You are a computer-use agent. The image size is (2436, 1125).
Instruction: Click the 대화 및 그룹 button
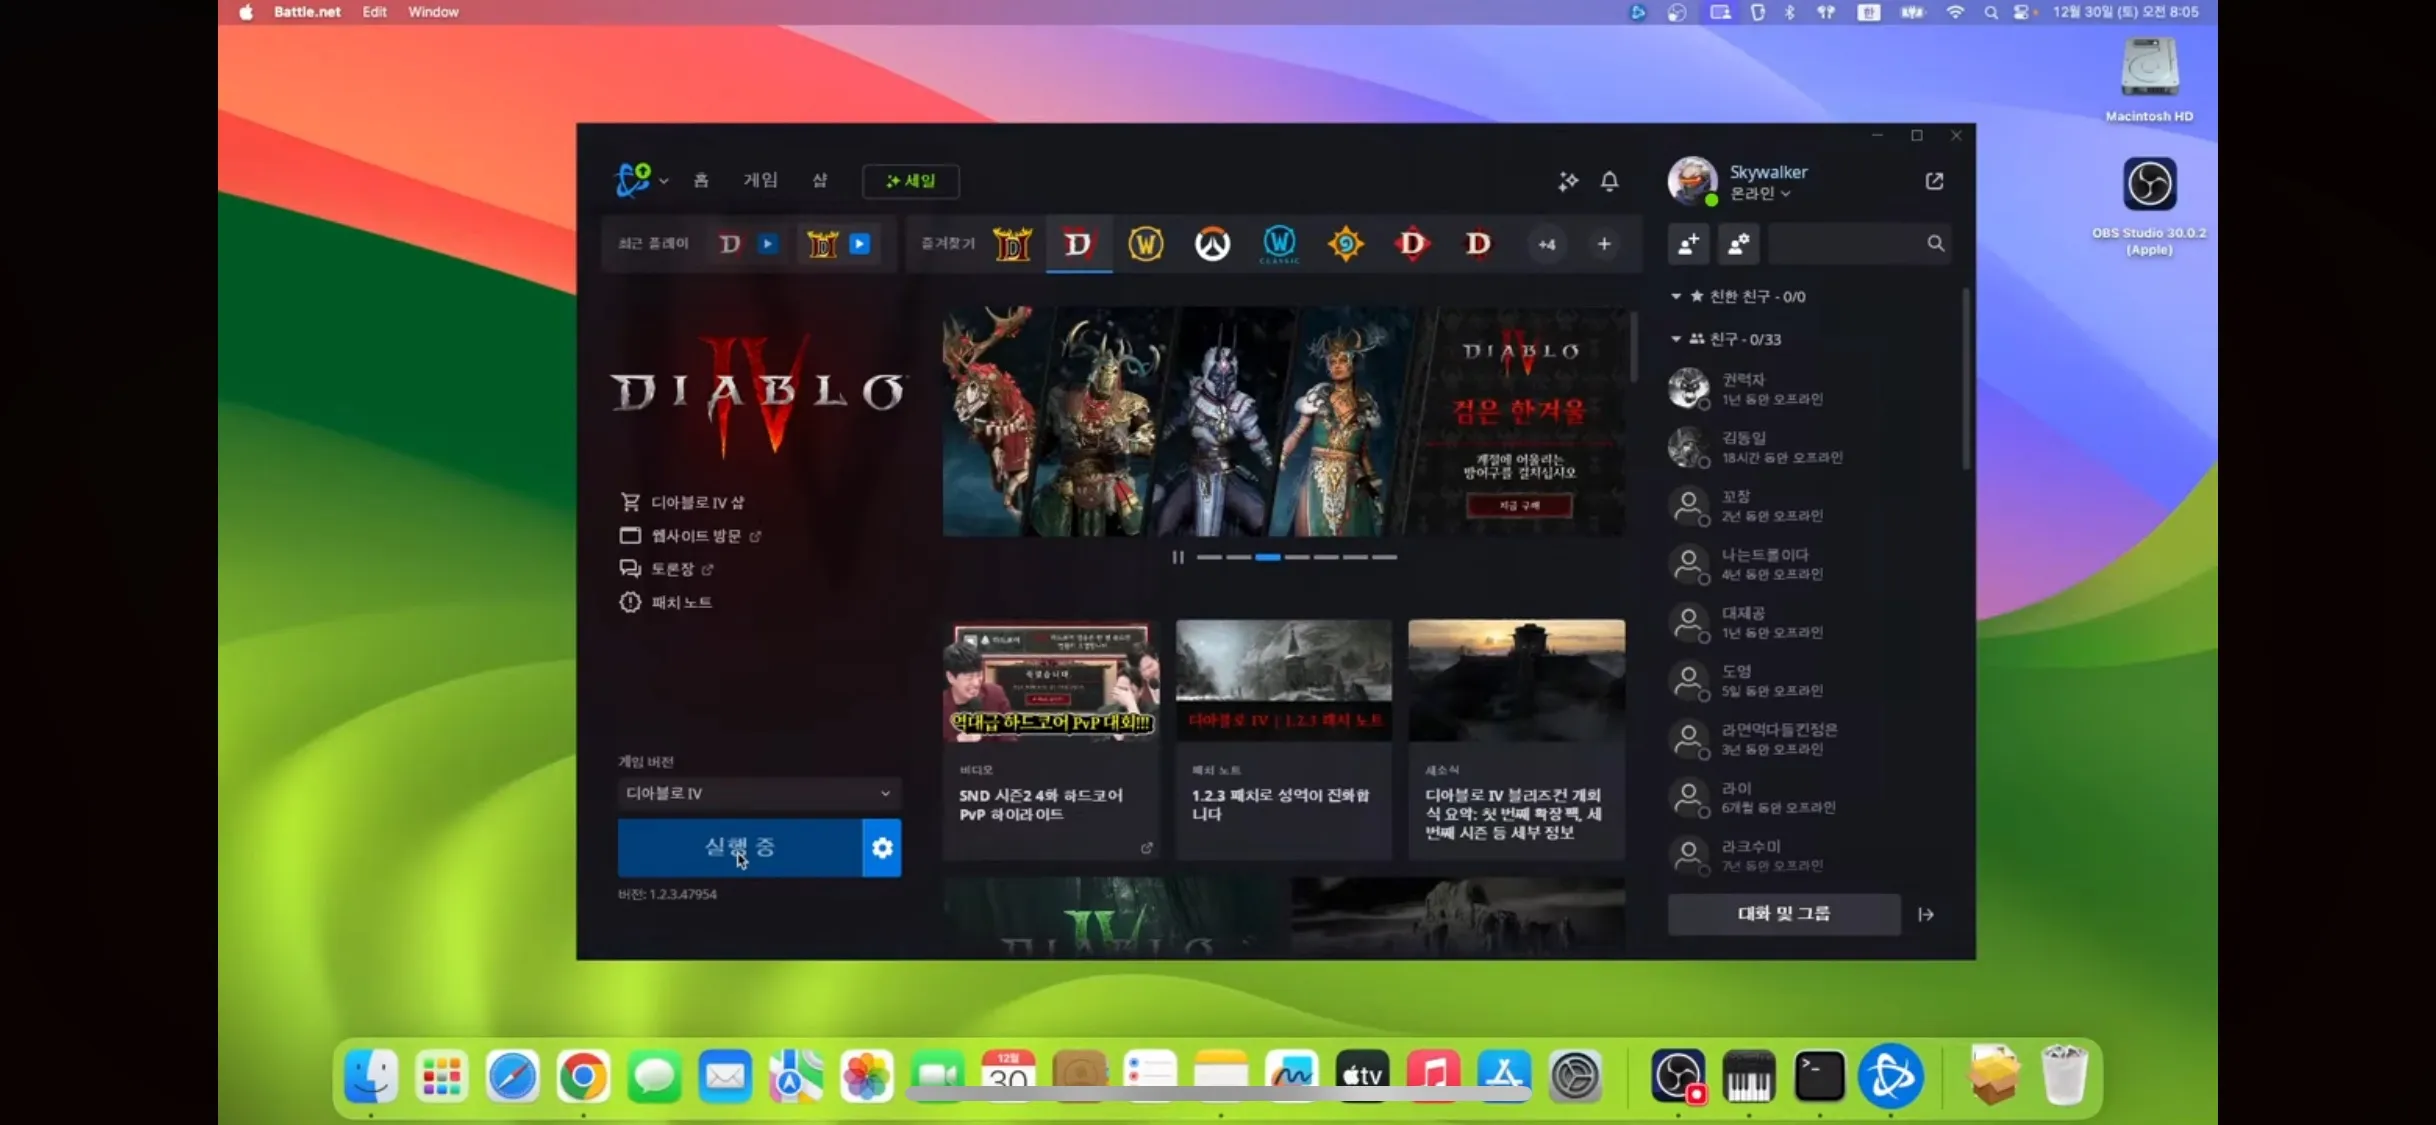point(1783,914)
